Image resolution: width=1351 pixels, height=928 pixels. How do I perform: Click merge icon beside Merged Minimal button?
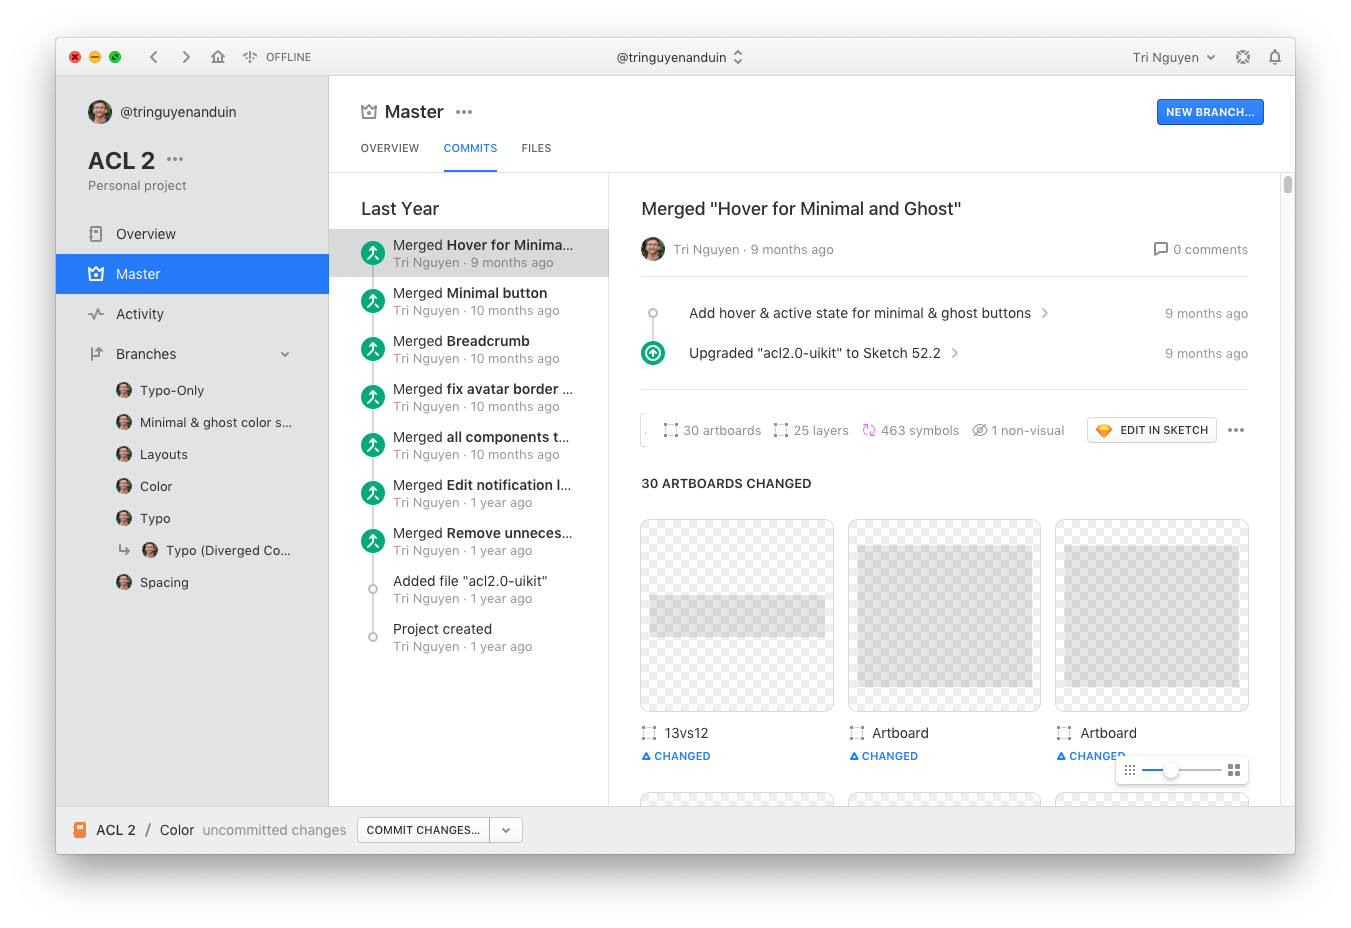373,301
